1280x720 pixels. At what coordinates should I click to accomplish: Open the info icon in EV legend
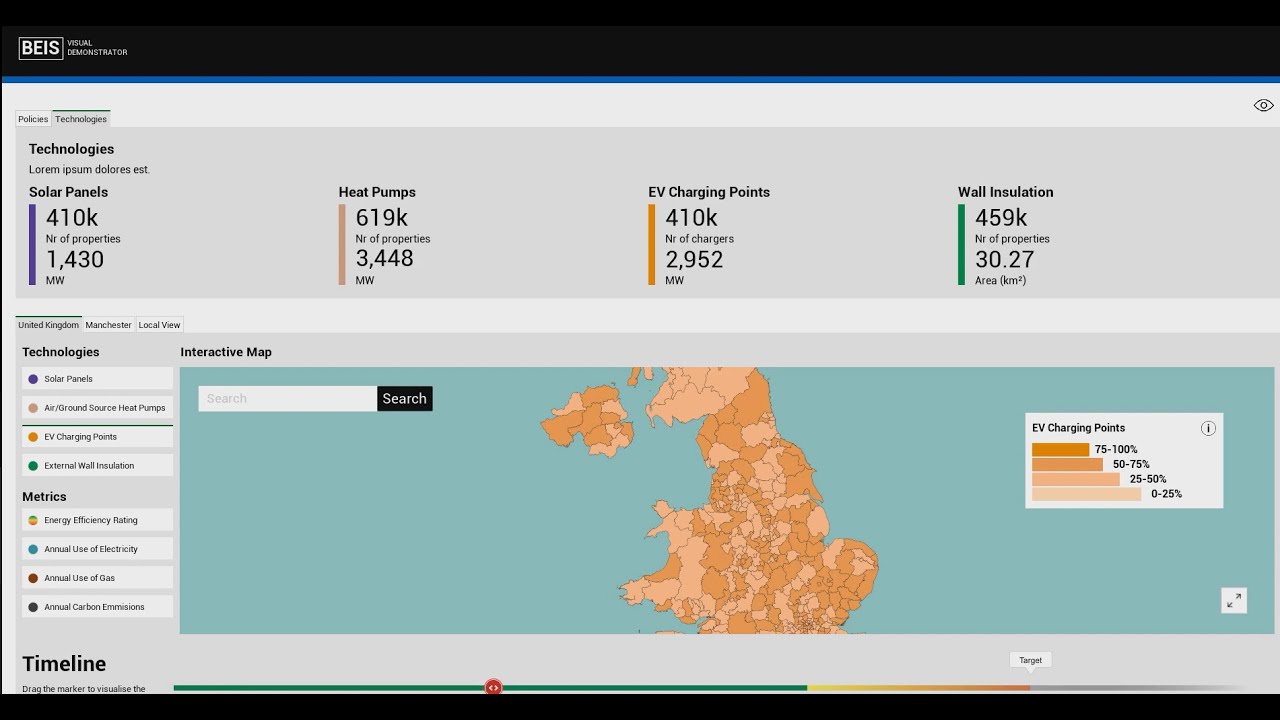pyautogui.click(x=1208, y=428)
